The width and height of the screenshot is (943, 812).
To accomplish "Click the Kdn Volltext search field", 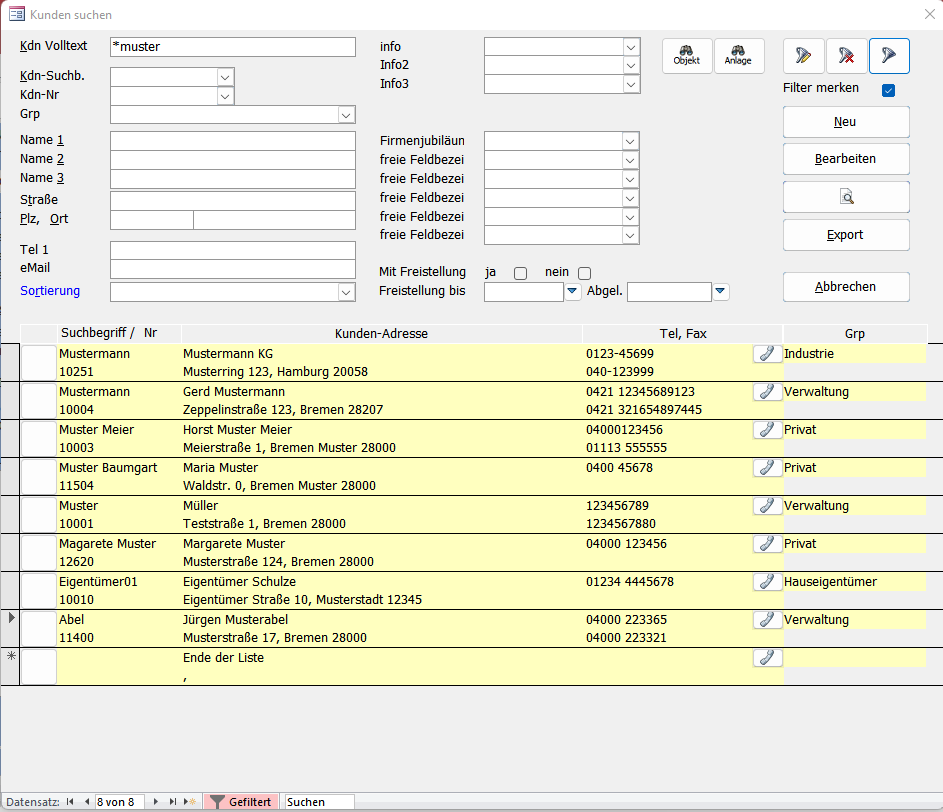I will (x=232, y=47).
